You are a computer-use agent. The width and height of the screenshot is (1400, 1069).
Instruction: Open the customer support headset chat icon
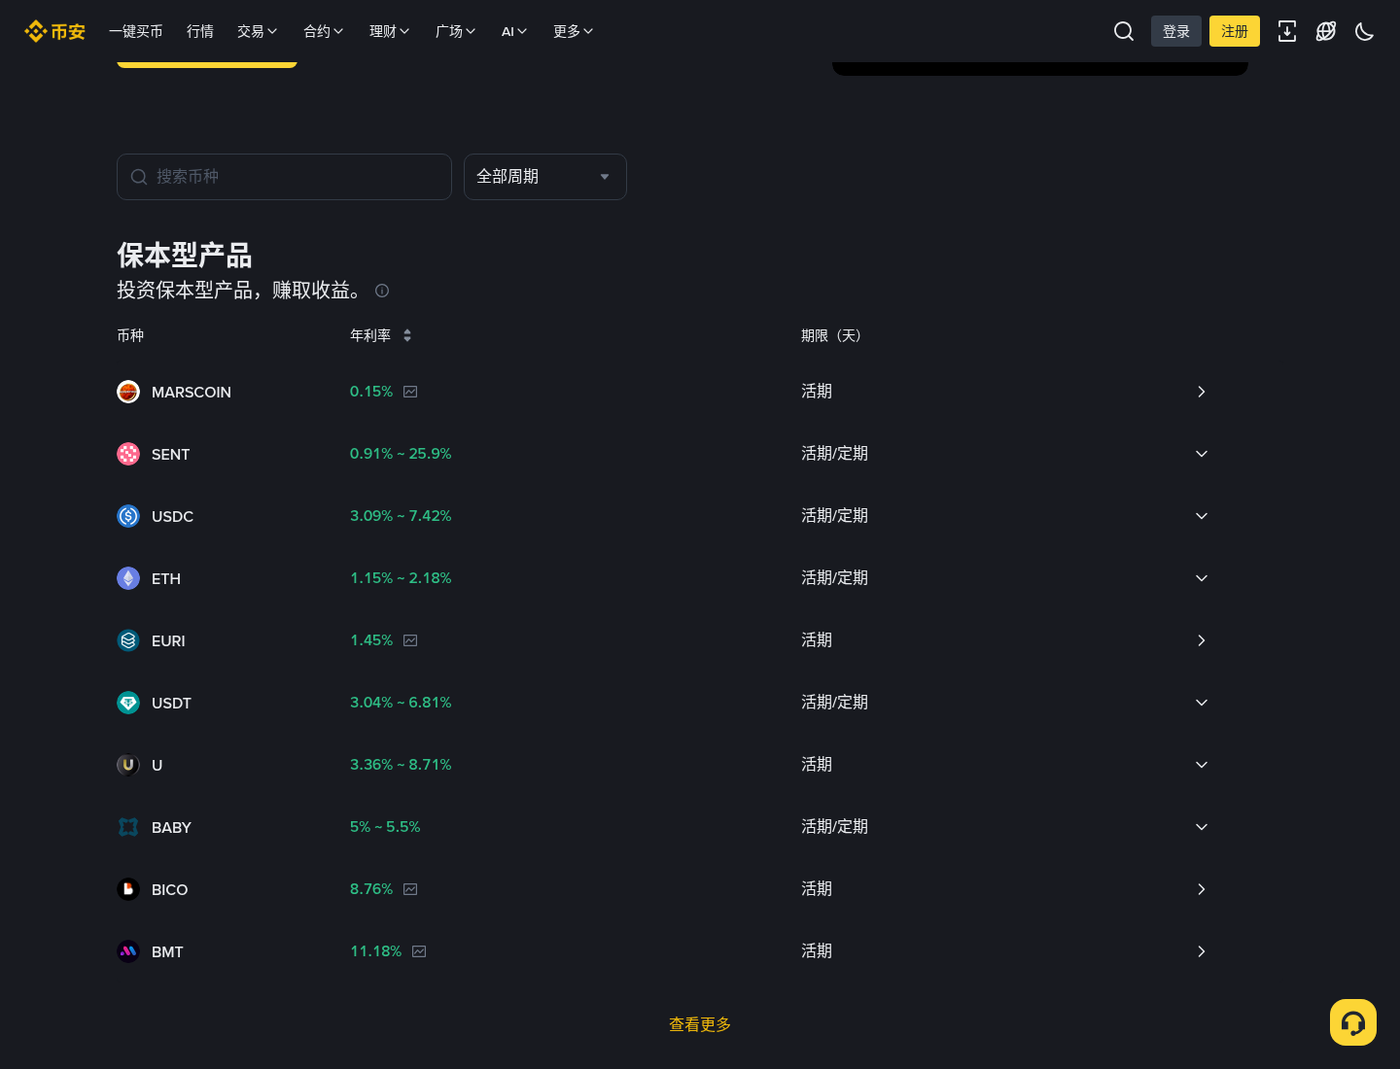tap(1353, 1022)
